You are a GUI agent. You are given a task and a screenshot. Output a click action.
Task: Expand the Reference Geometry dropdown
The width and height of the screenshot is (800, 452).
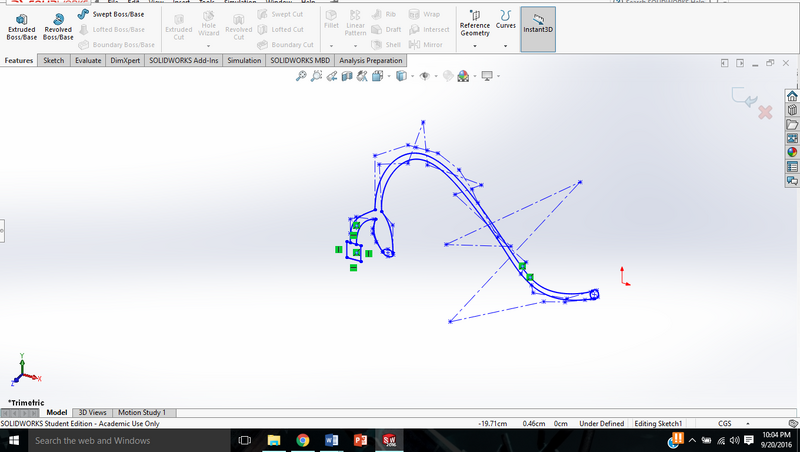pyautogui.click(x=475, y=27)
